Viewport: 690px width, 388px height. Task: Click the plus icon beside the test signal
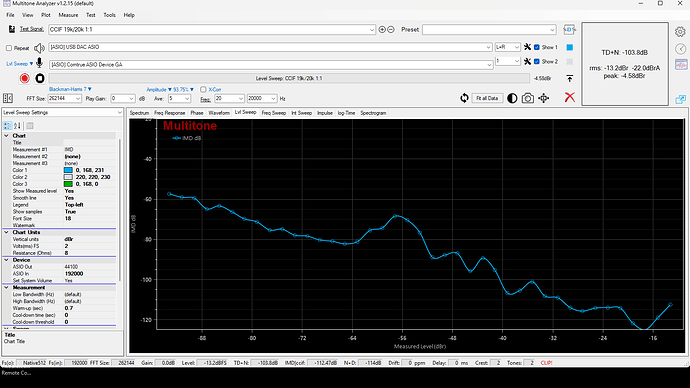pos(382,29)
